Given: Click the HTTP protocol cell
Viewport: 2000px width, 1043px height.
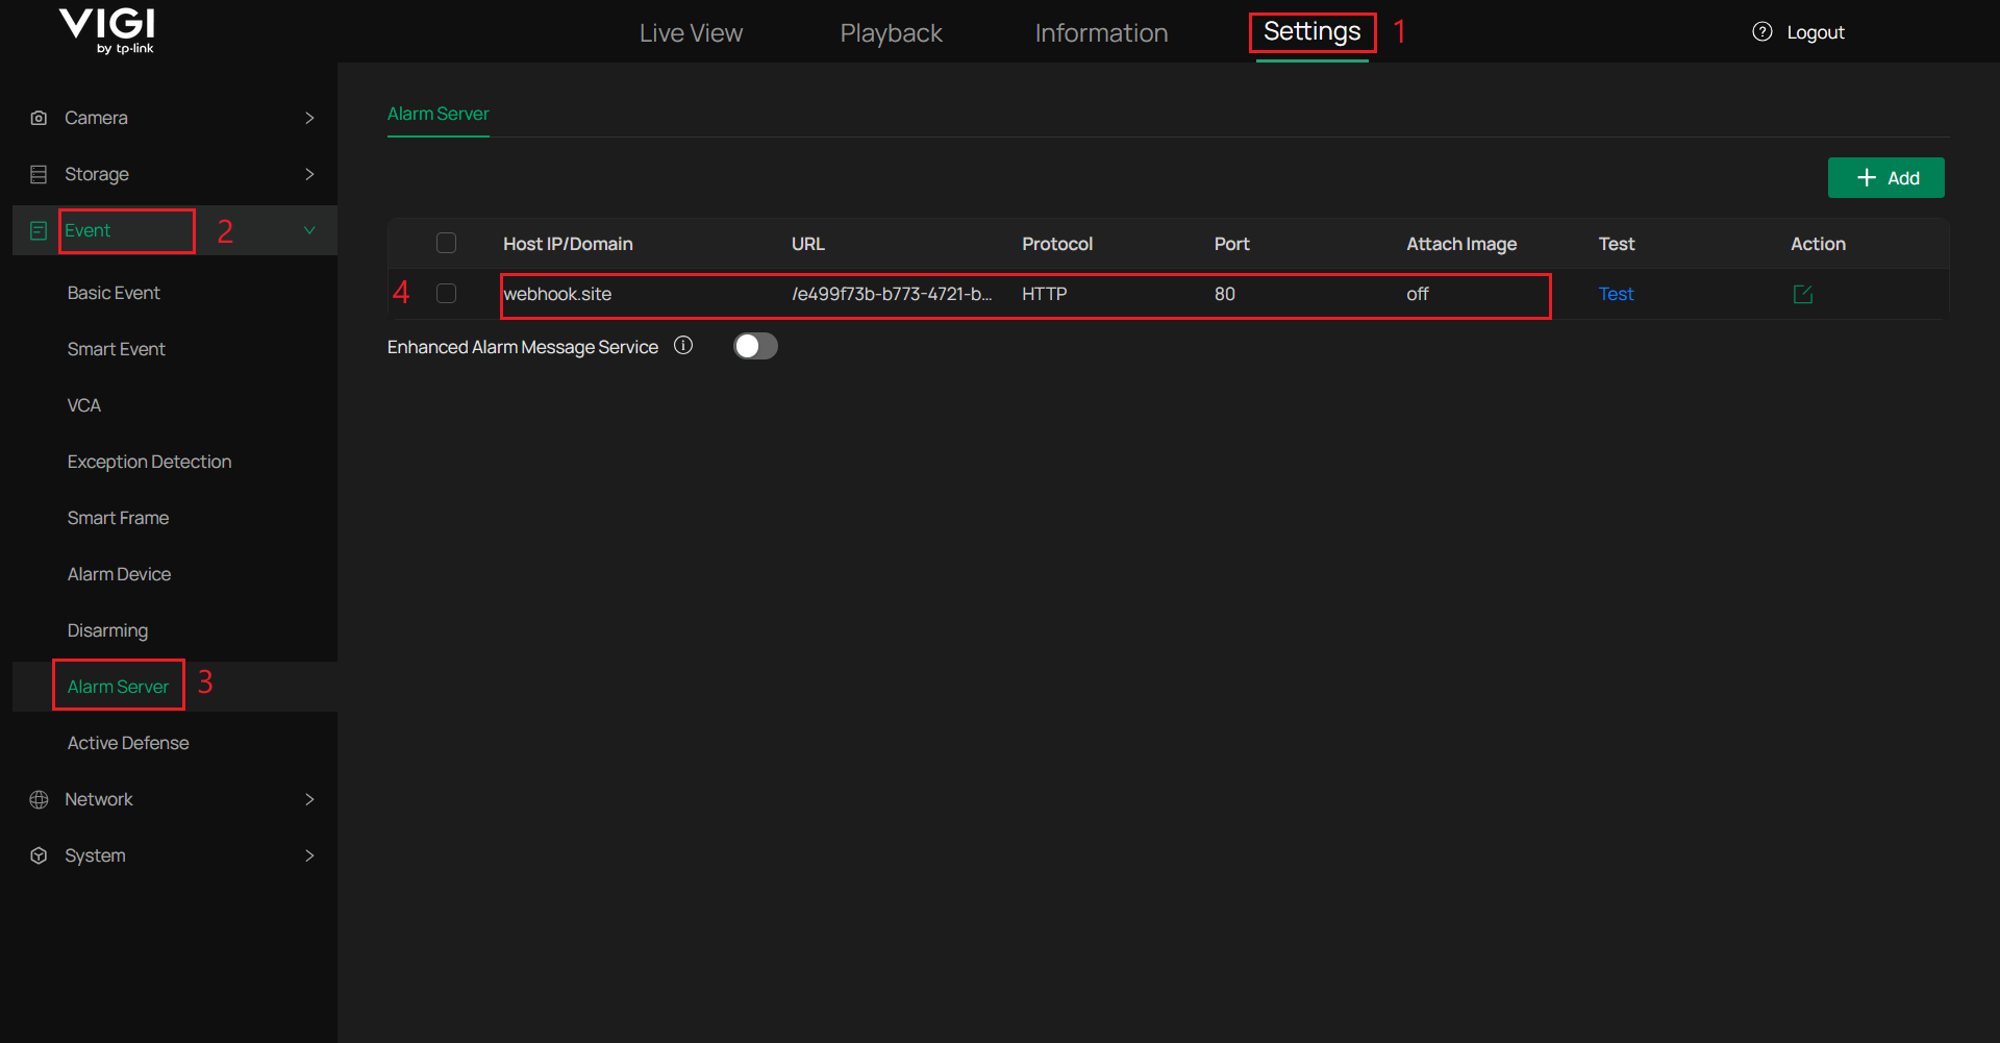Looking at the screenshot, I should point(1044,294).
